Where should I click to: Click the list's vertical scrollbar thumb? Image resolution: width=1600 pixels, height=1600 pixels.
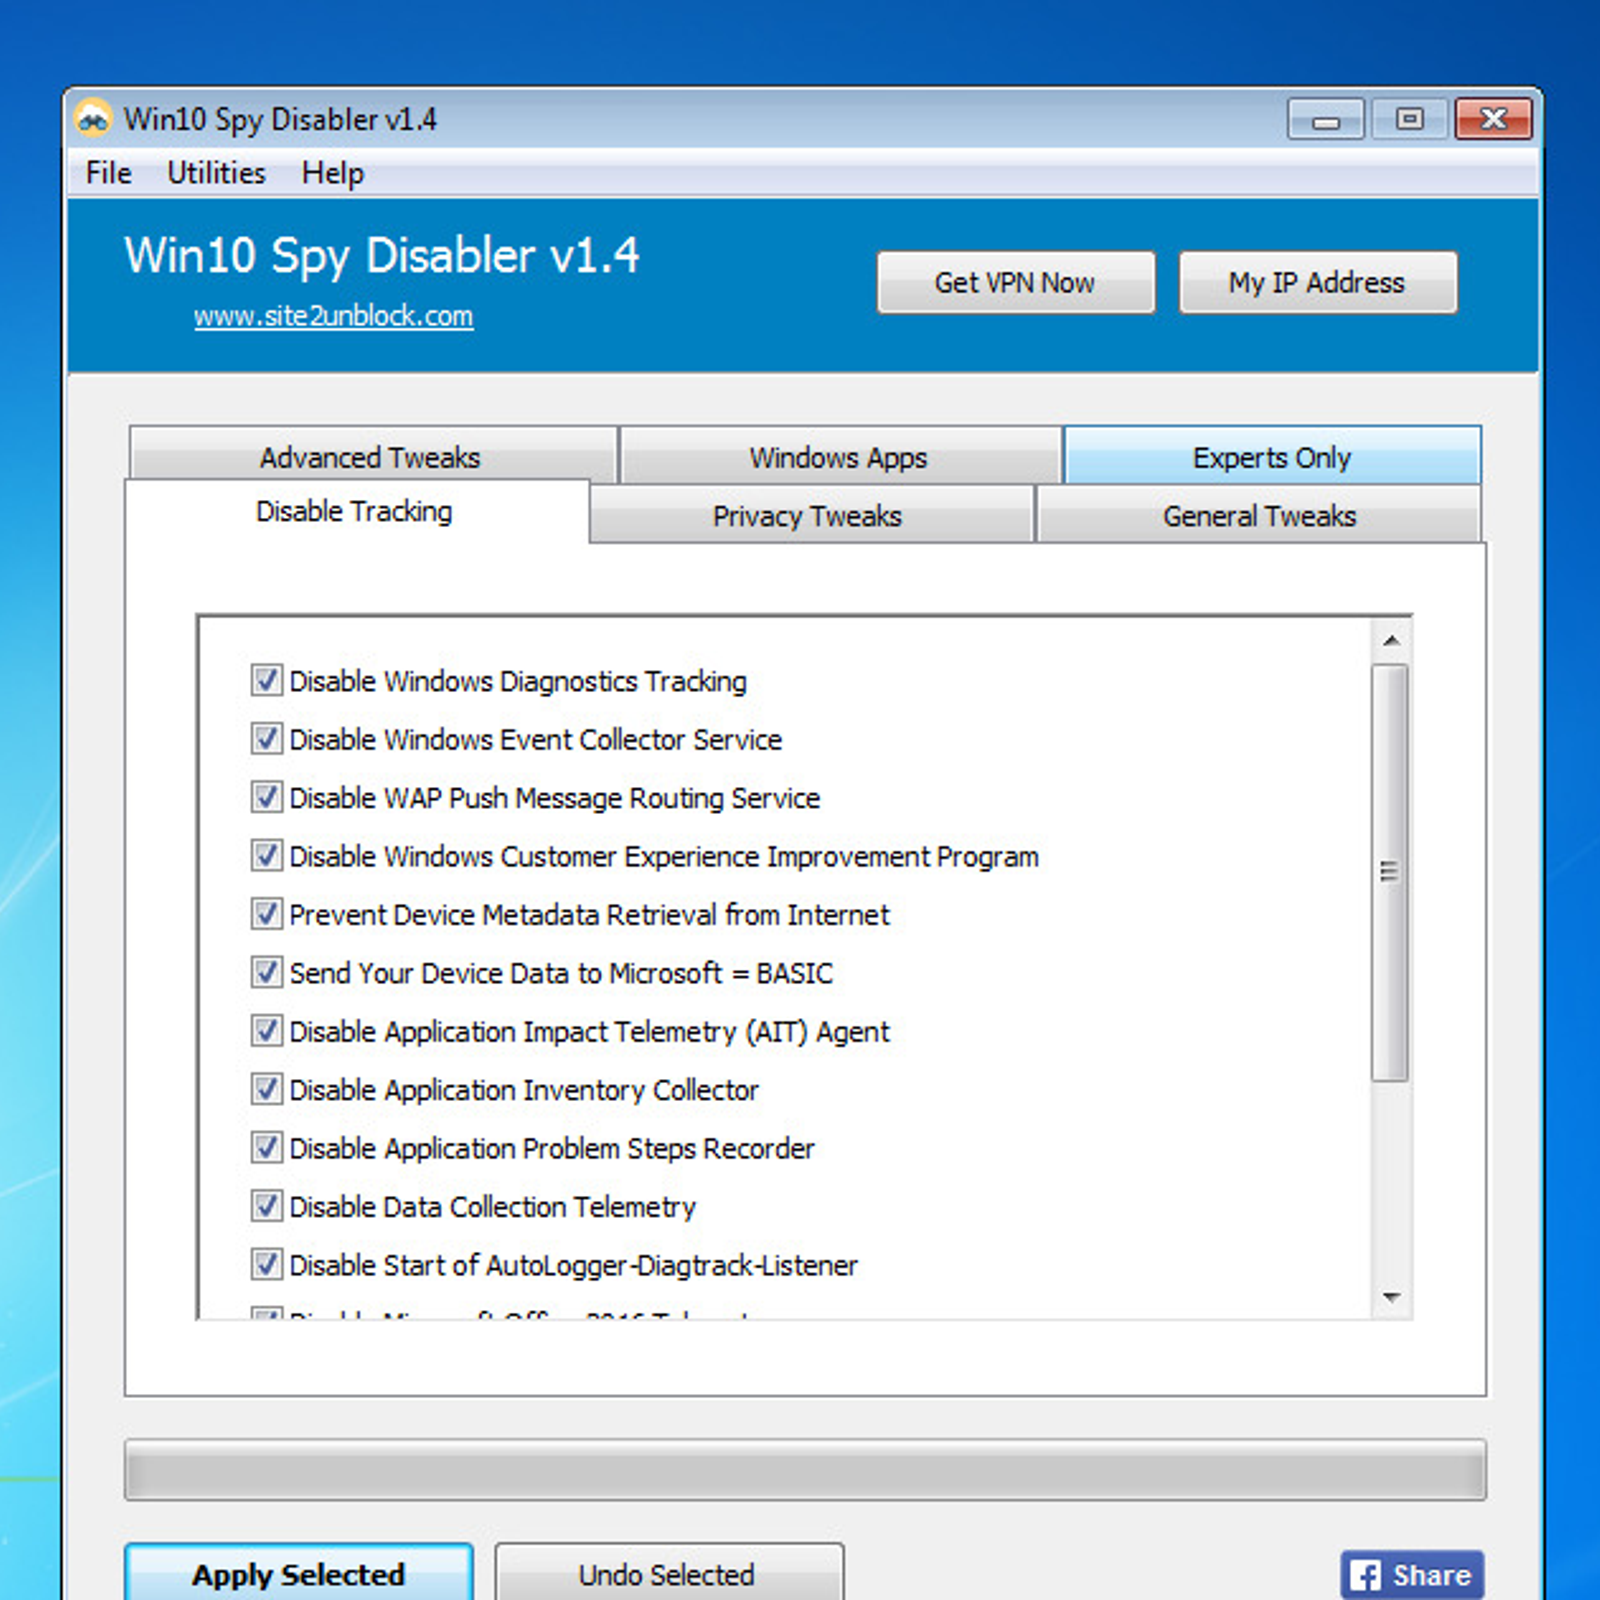pos(1390,873)
